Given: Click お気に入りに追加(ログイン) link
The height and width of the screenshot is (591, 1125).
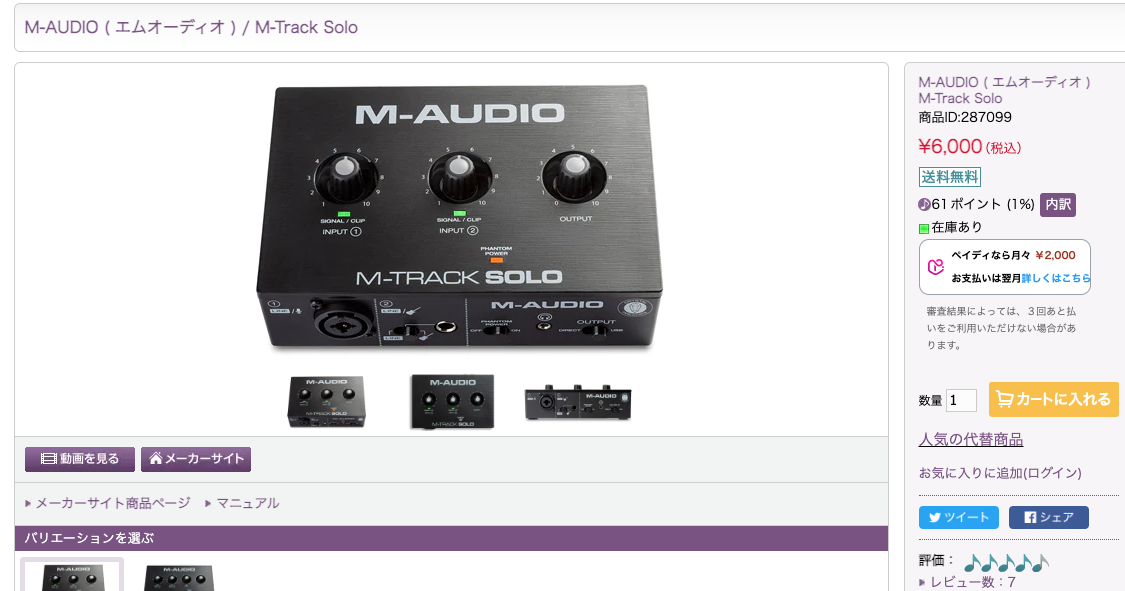Looking at the screenshot, I should [x=1000, y=473].
